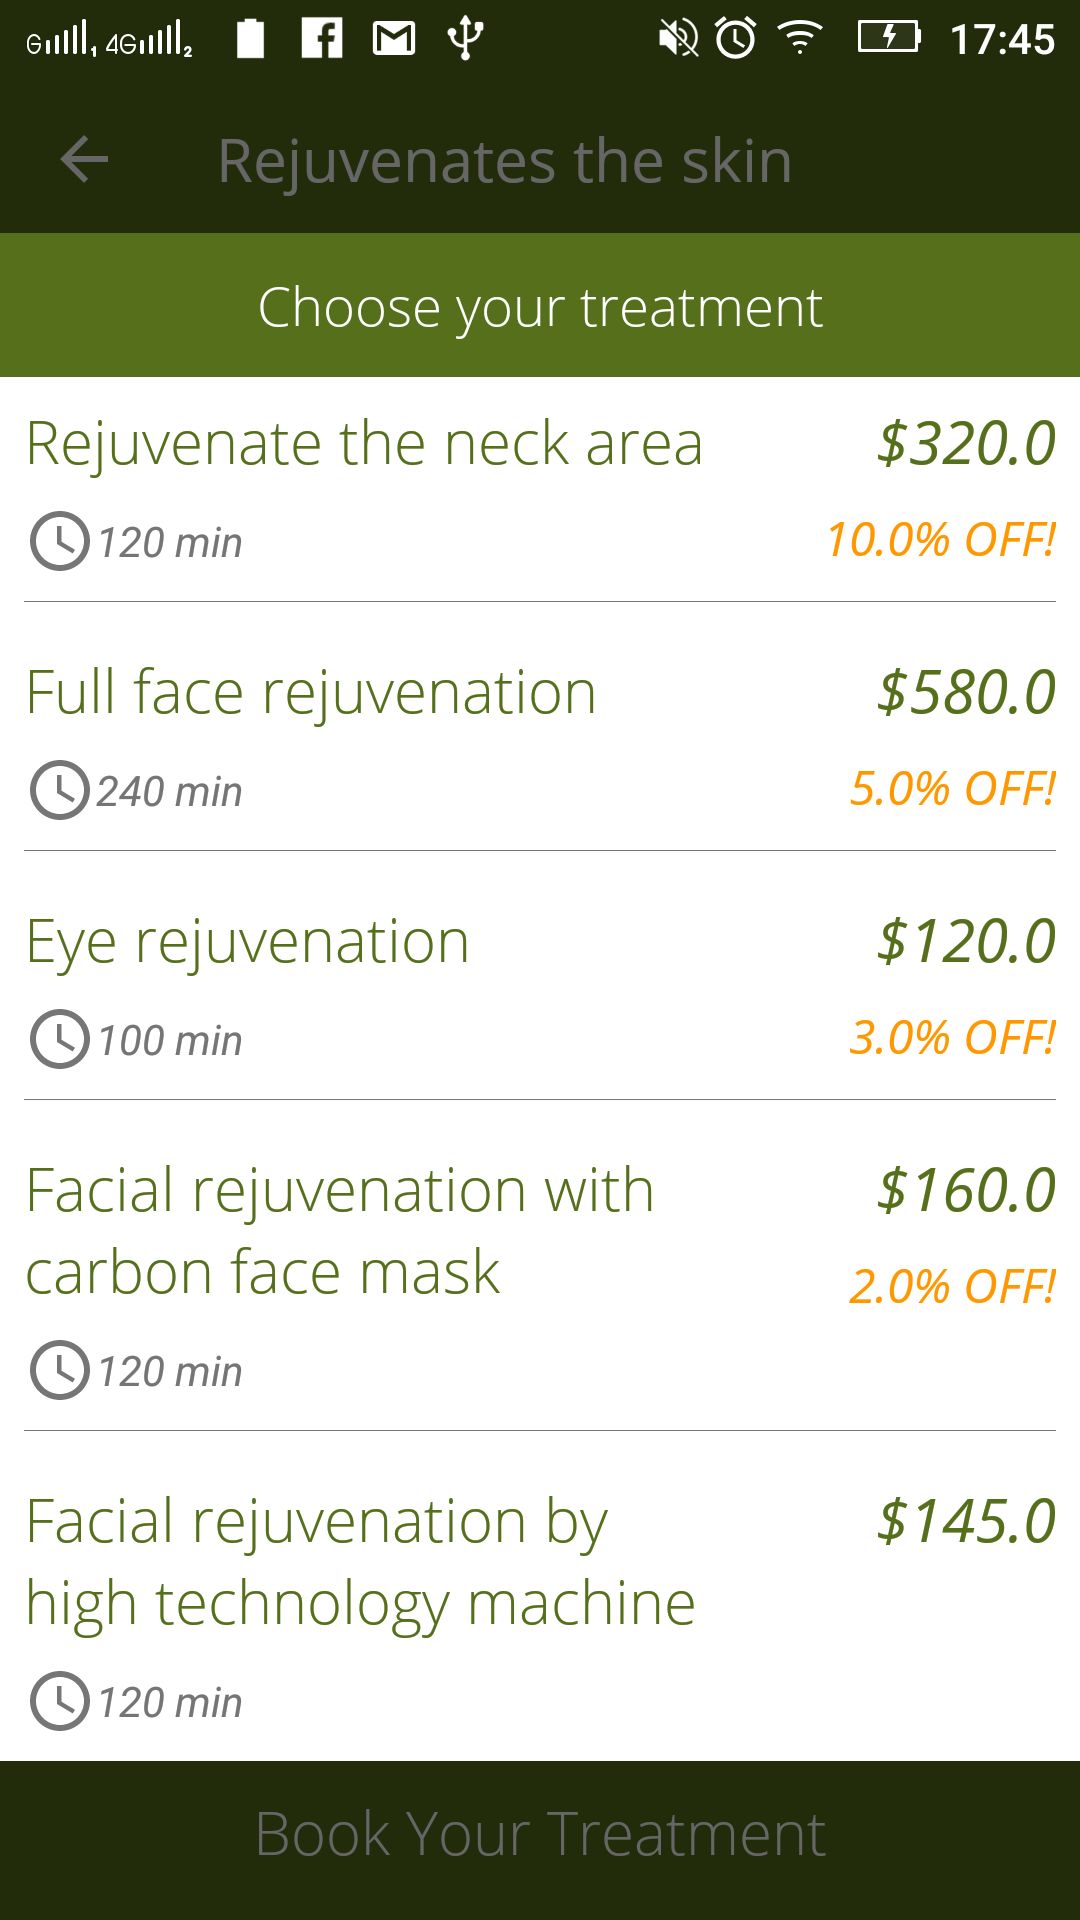Choose the Eye rejuvenation treatment
The width and height of the screenshot is (1080, 1920).
(248, 941)
